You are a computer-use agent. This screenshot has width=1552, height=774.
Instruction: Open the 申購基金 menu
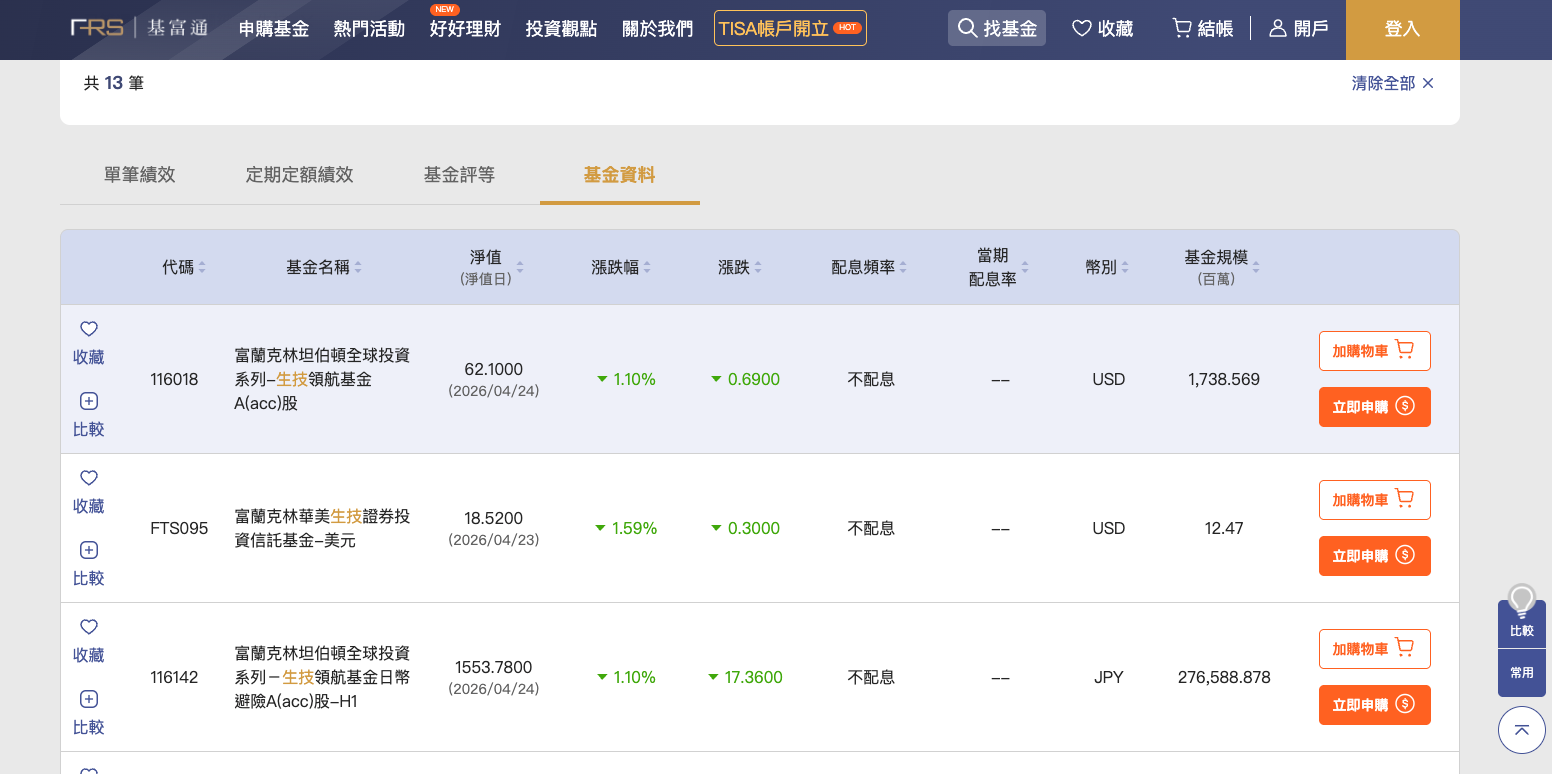coord(274,29)
